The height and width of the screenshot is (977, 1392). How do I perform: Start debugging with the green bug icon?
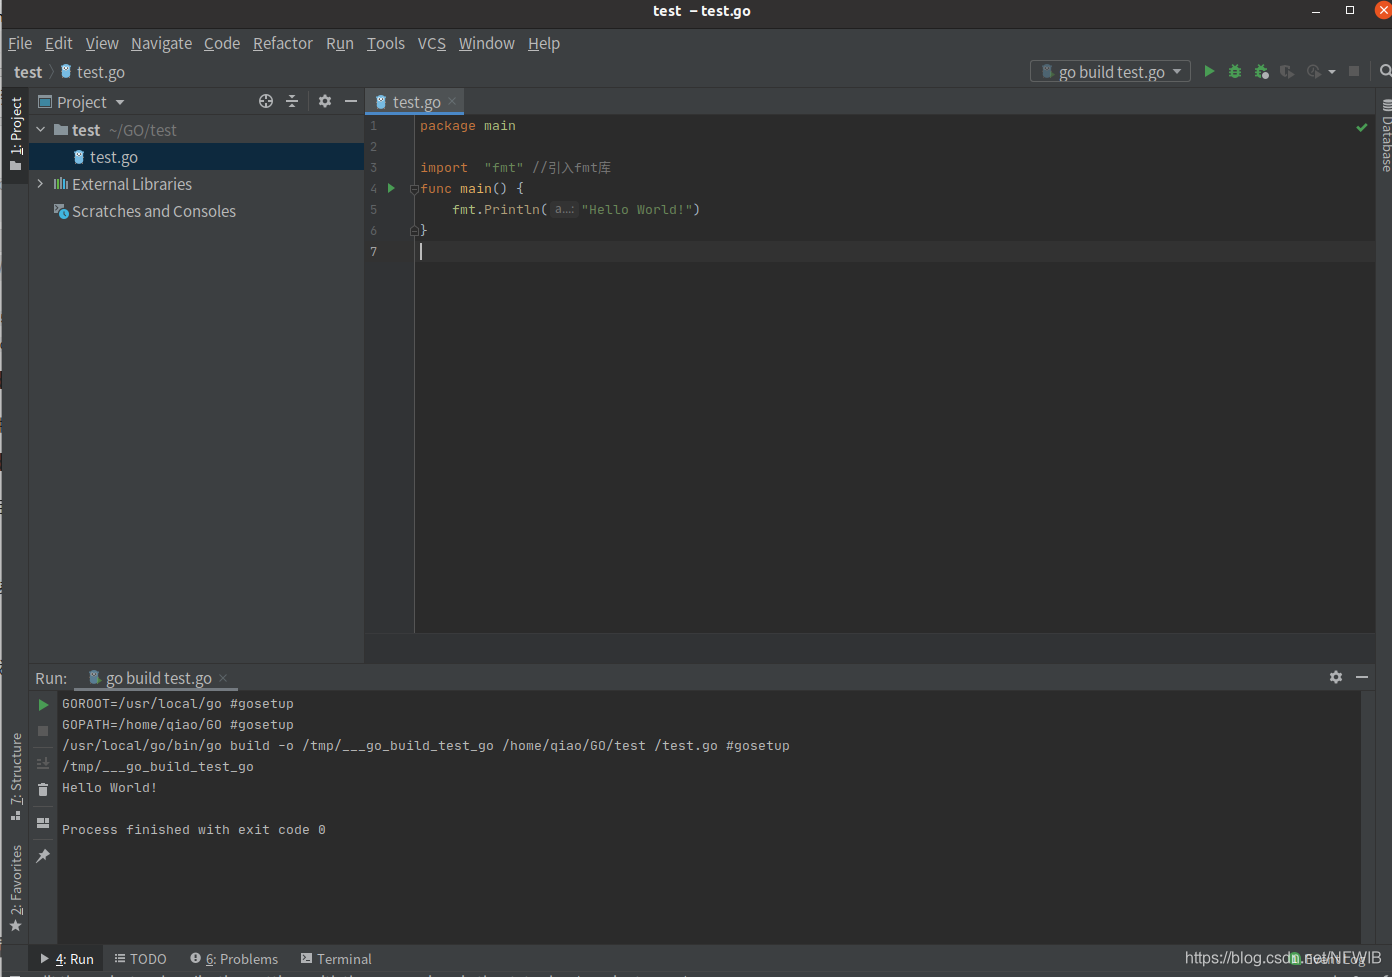pos(1235,71)
